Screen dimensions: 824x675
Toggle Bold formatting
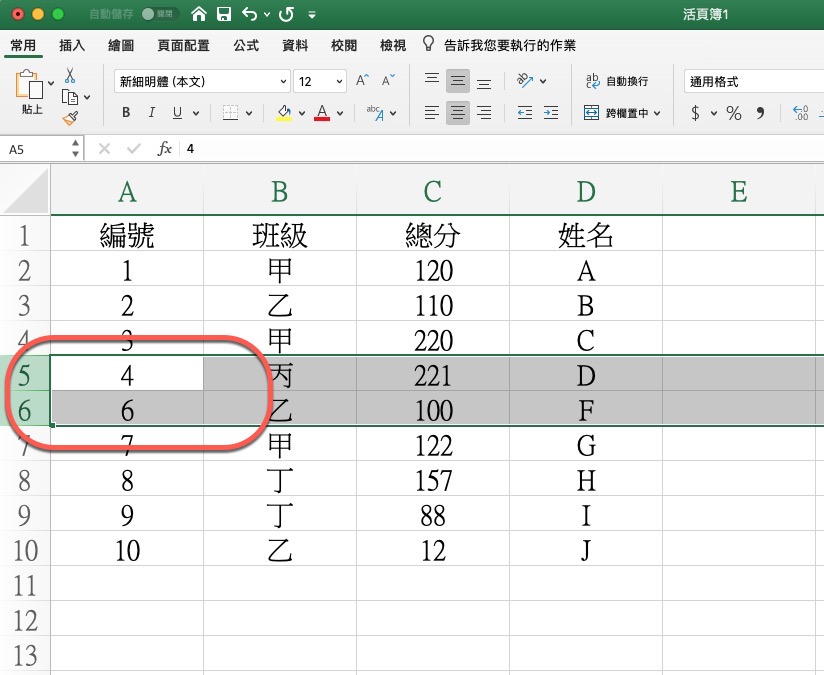click(x=126, y=113)
